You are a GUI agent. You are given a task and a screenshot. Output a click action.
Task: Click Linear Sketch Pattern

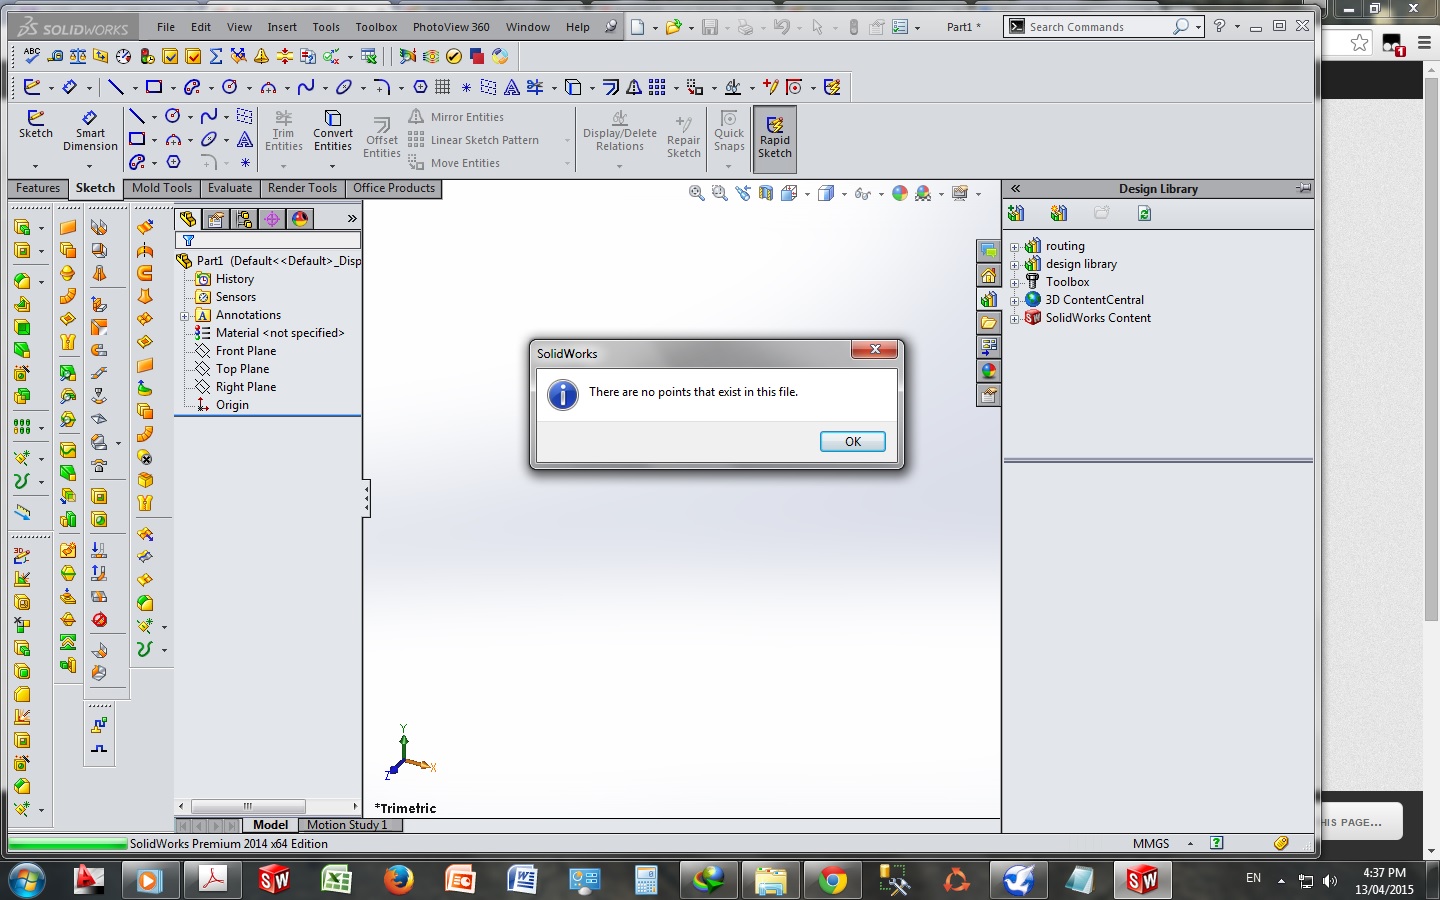click(474, 140)
